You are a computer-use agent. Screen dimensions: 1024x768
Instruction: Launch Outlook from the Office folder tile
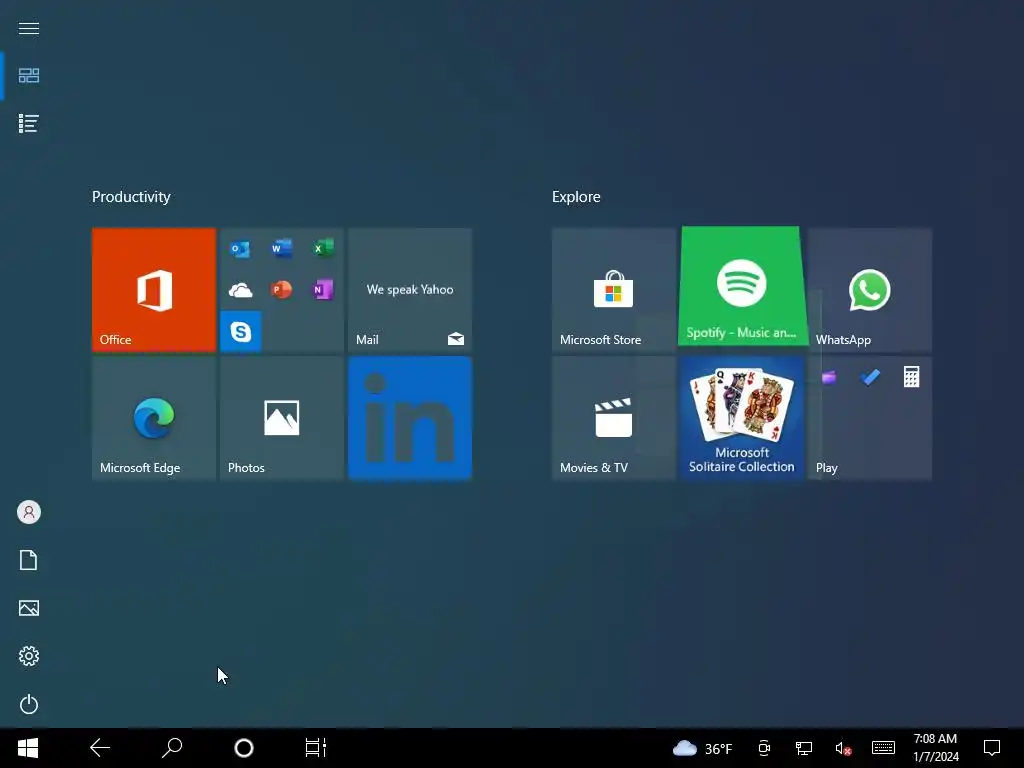[x=240, y=249]
